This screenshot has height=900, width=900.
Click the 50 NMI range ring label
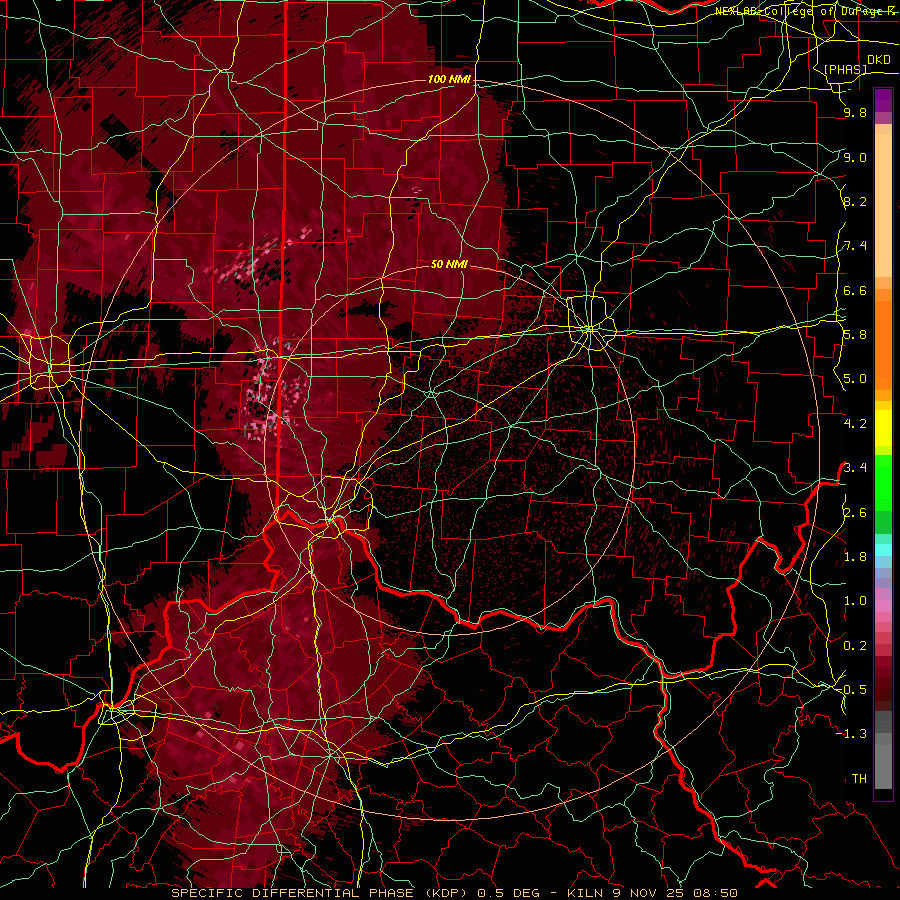pyautogui.click(x=449, y=264)
